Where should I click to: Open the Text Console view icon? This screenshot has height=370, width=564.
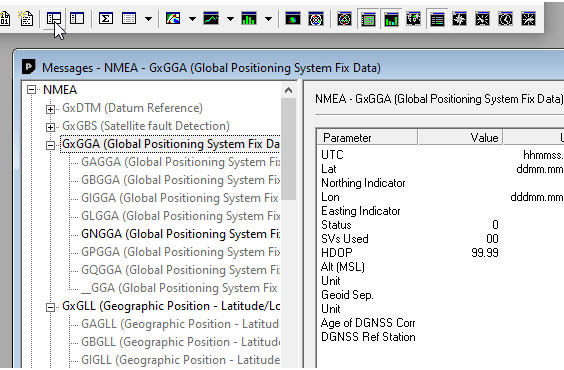coord(26,19)
